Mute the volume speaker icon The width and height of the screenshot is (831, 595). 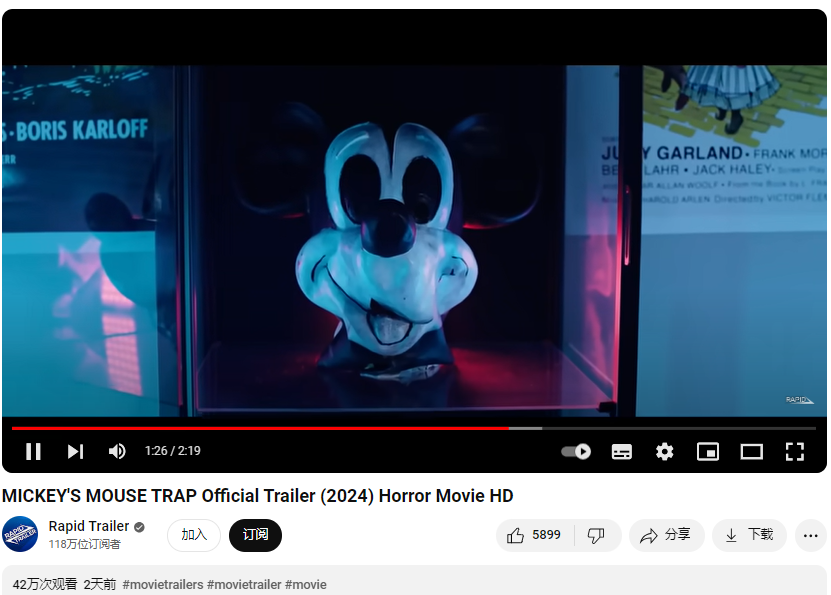tap(117, 451)
